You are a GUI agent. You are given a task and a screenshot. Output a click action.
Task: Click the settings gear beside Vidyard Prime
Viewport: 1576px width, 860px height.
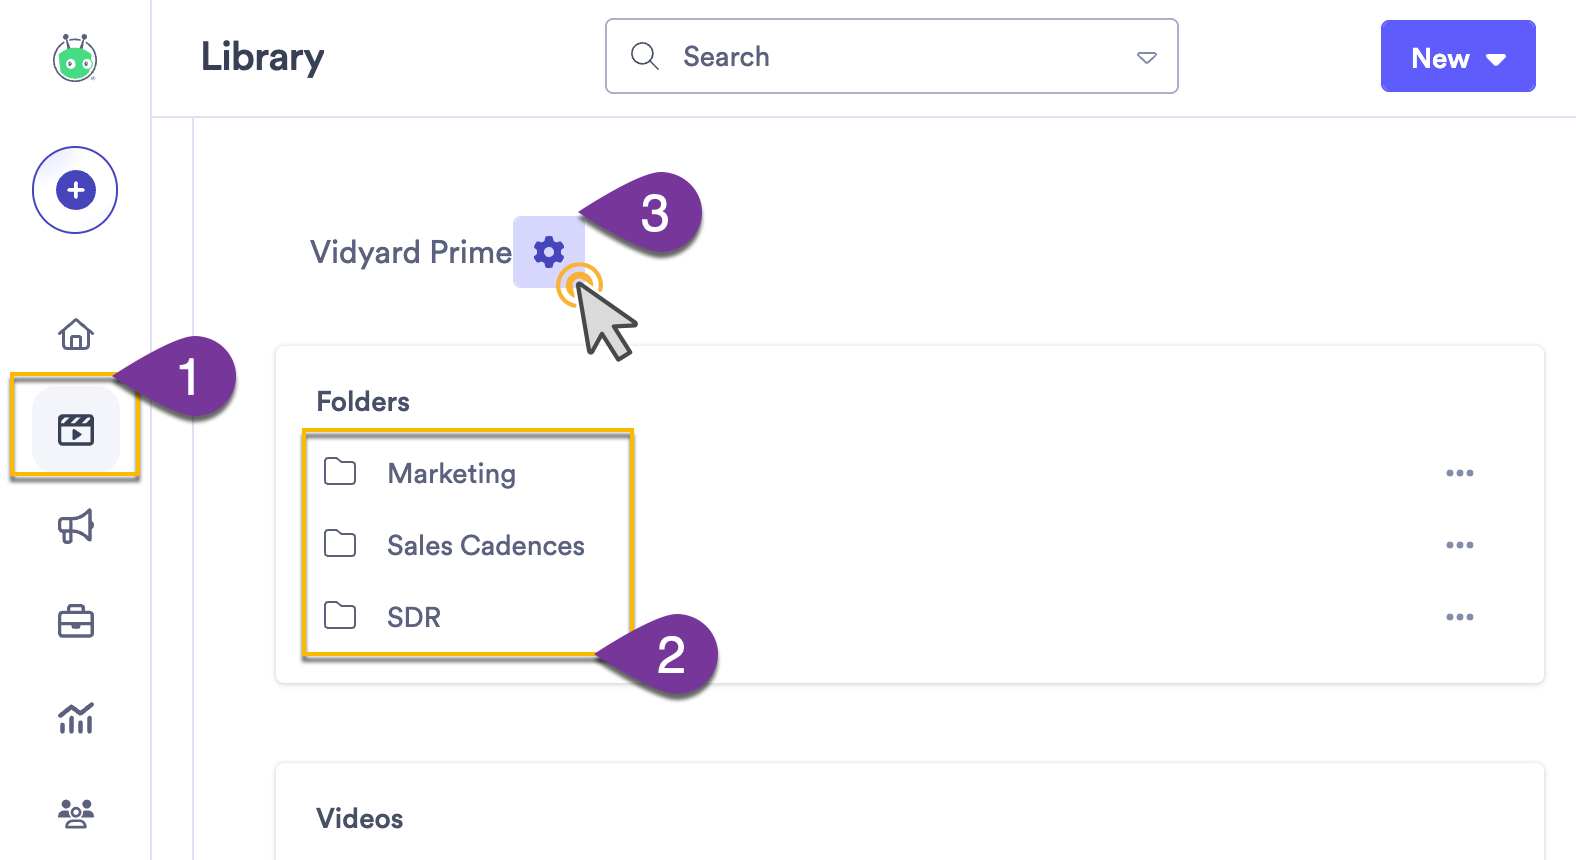tap(548, 253)
